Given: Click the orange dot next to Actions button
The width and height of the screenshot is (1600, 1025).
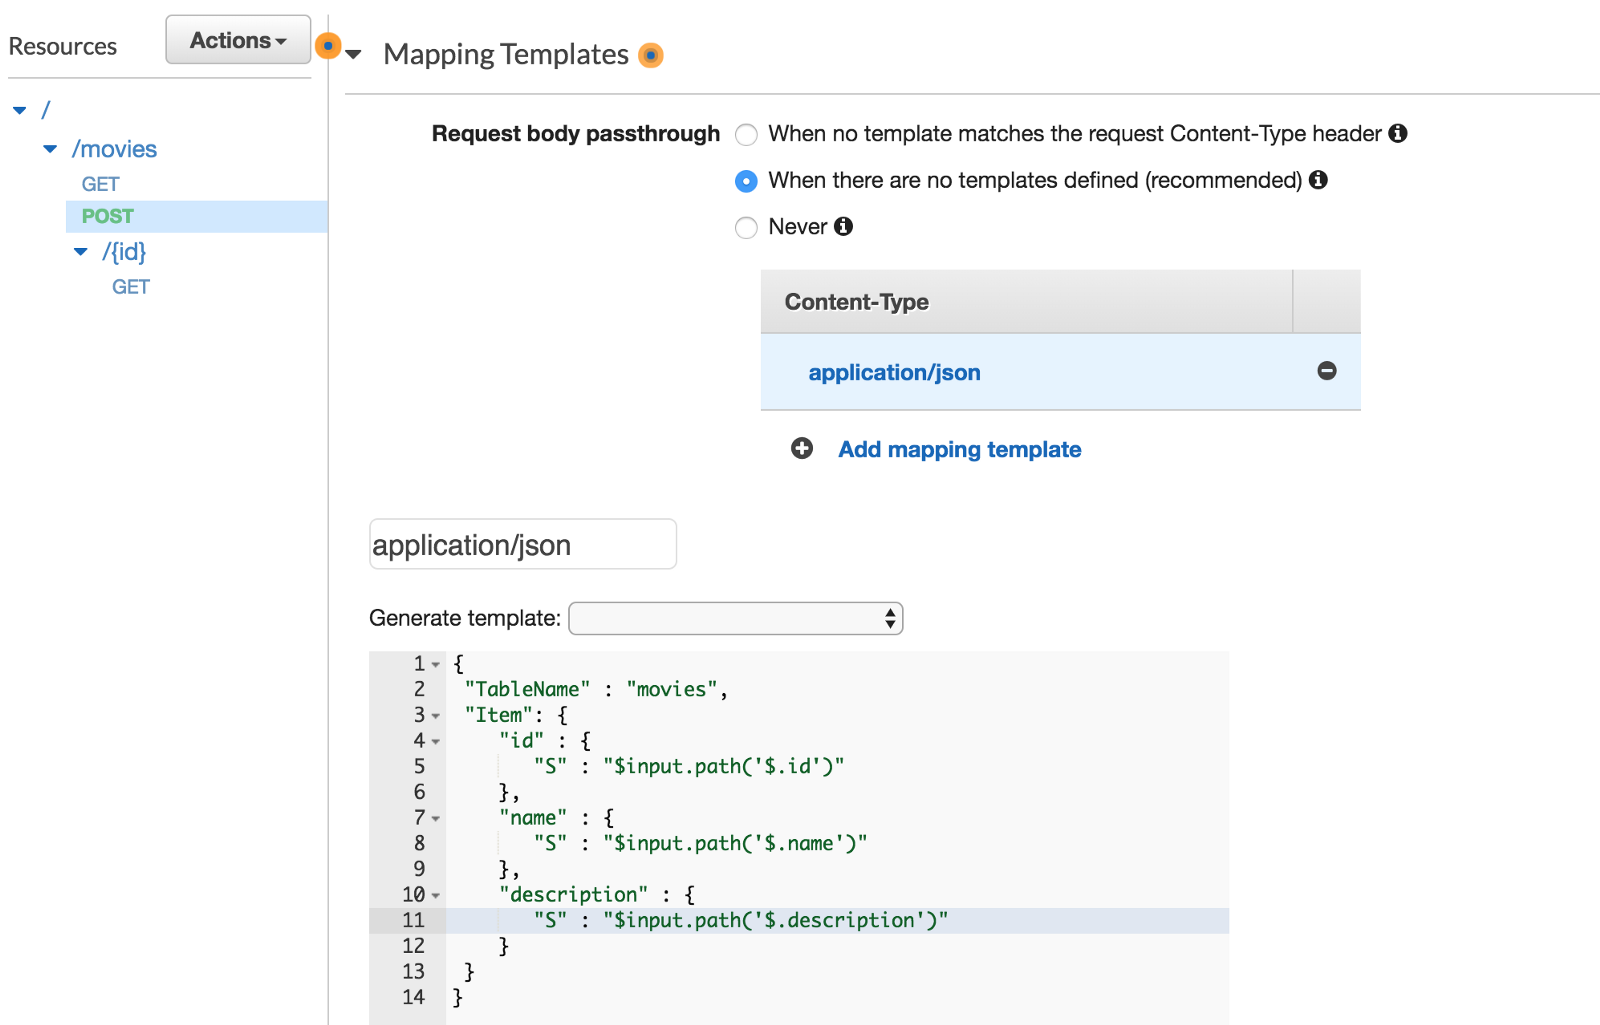Looking at the screenshot, I should pyautogui.click(x=328, y=46).
